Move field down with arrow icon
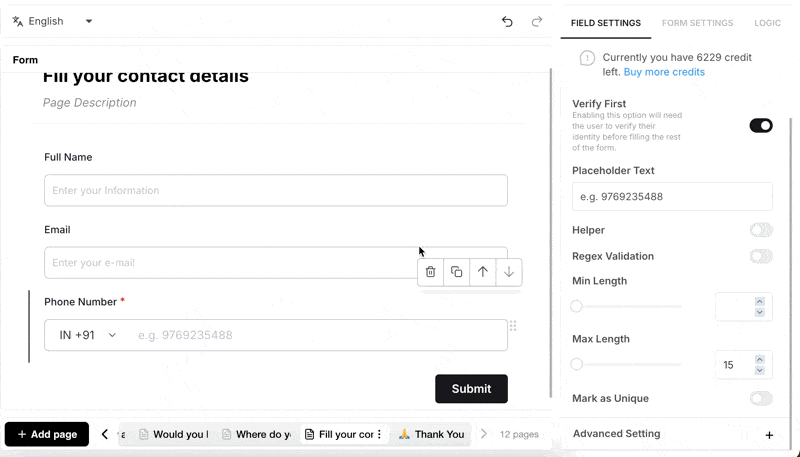This screenshot has width=800, height=457. [509, 272]
